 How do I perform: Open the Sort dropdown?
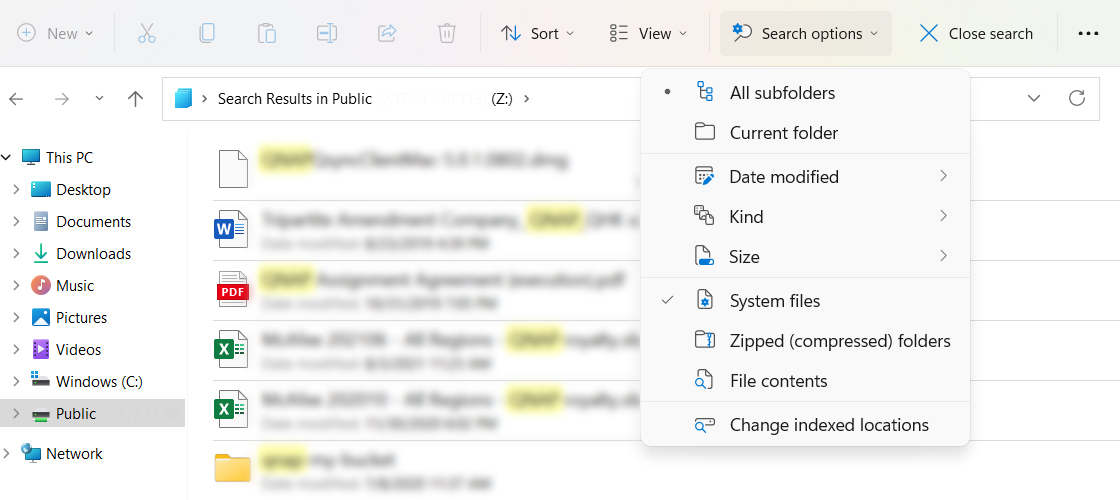[538, 33]
